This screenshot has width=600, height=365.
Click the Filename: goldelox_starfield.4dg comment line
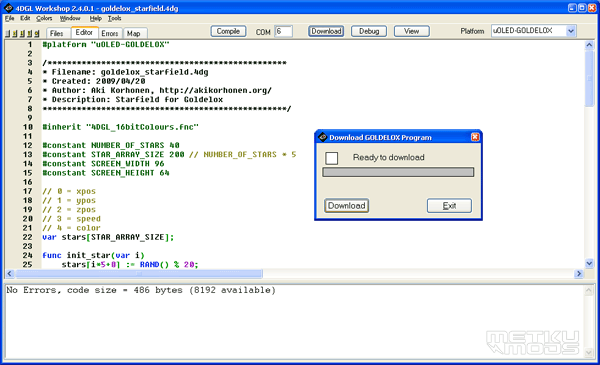pyautogui.click(x=125, y=72)
